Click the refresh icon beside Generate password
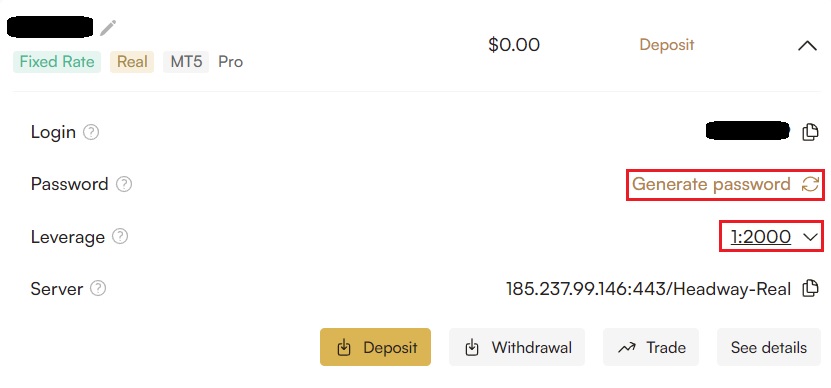The height and width of the screenshot is (388, 831). click(810, 184)
